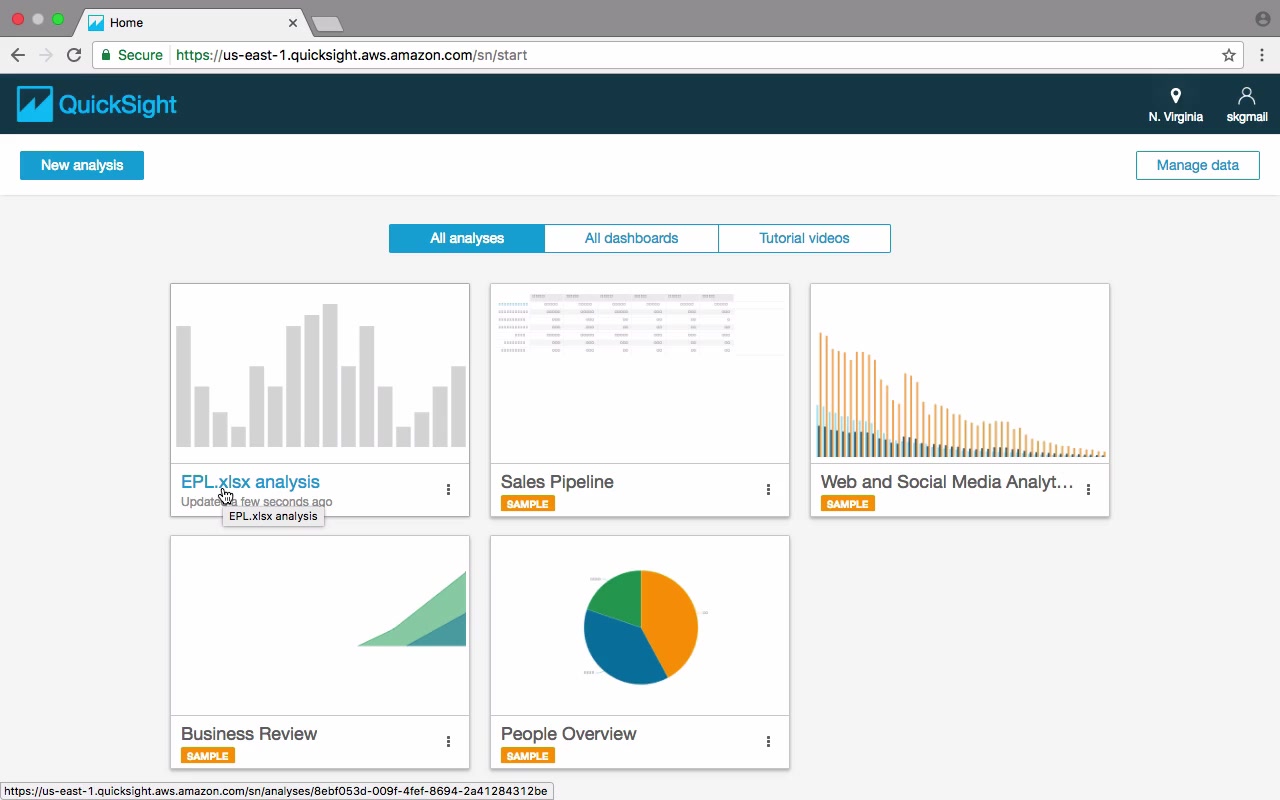
Task: Open the skgmail user account menu
Action: point(1246,105)
